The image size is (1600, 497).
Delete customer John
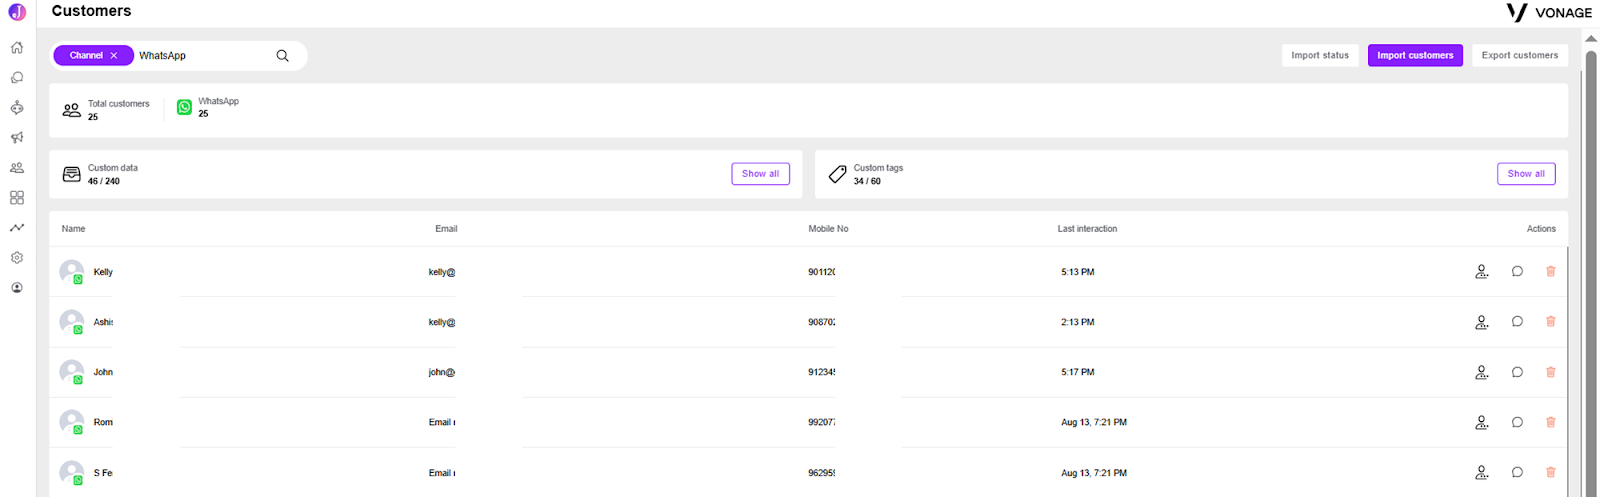click(x=1551, y=372)
